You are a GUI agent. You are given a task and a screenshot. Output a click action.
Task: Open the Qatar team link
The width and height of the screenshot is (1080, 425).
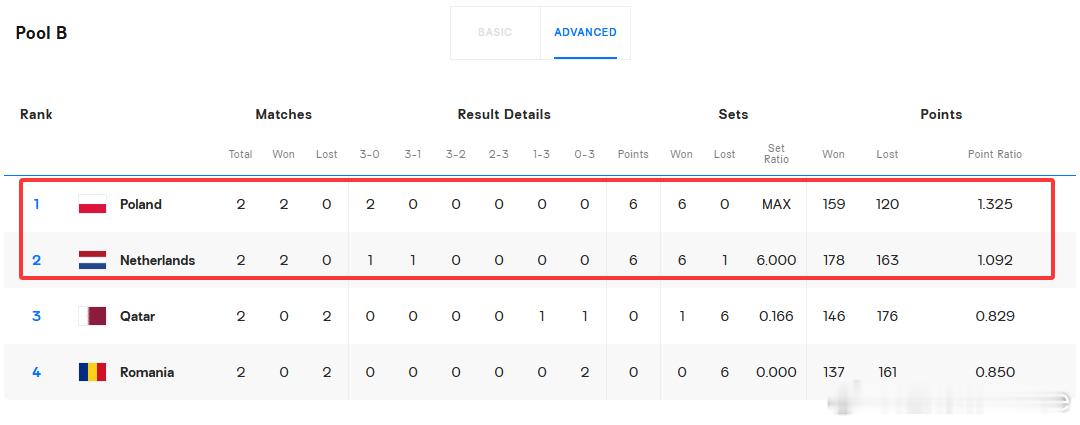tap(137, 316)
